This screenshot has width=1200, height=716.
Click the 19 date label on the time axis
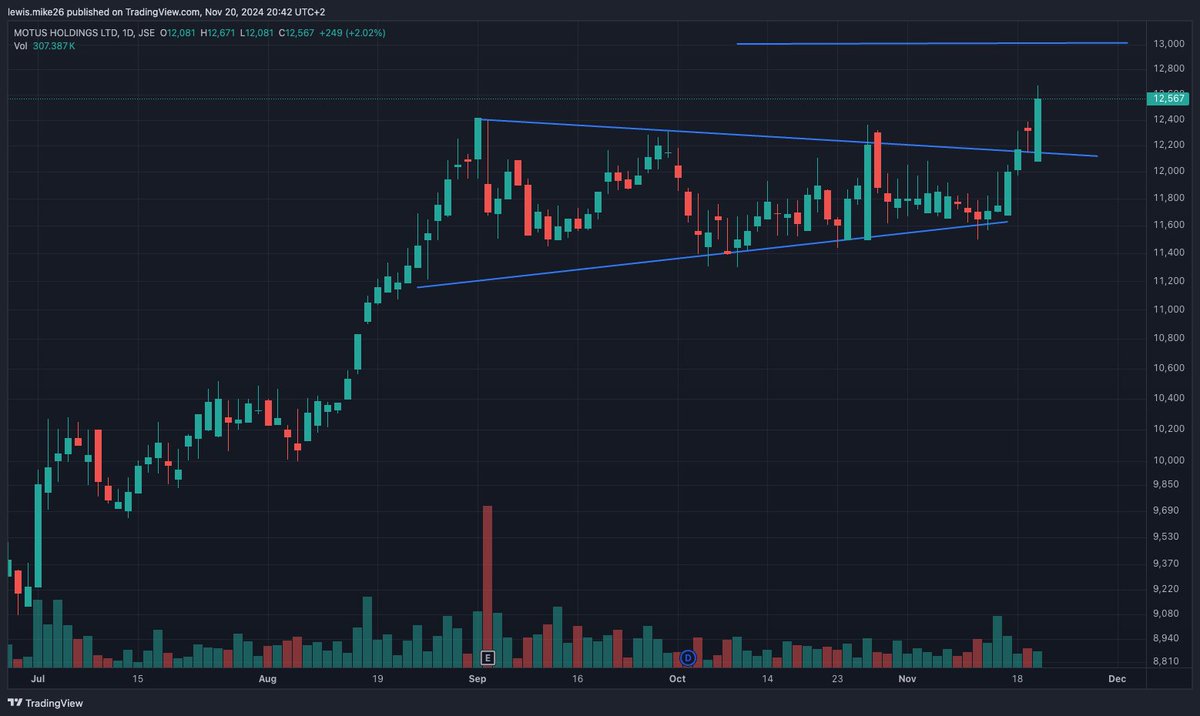pyautogui.click(x=377, y=679)
